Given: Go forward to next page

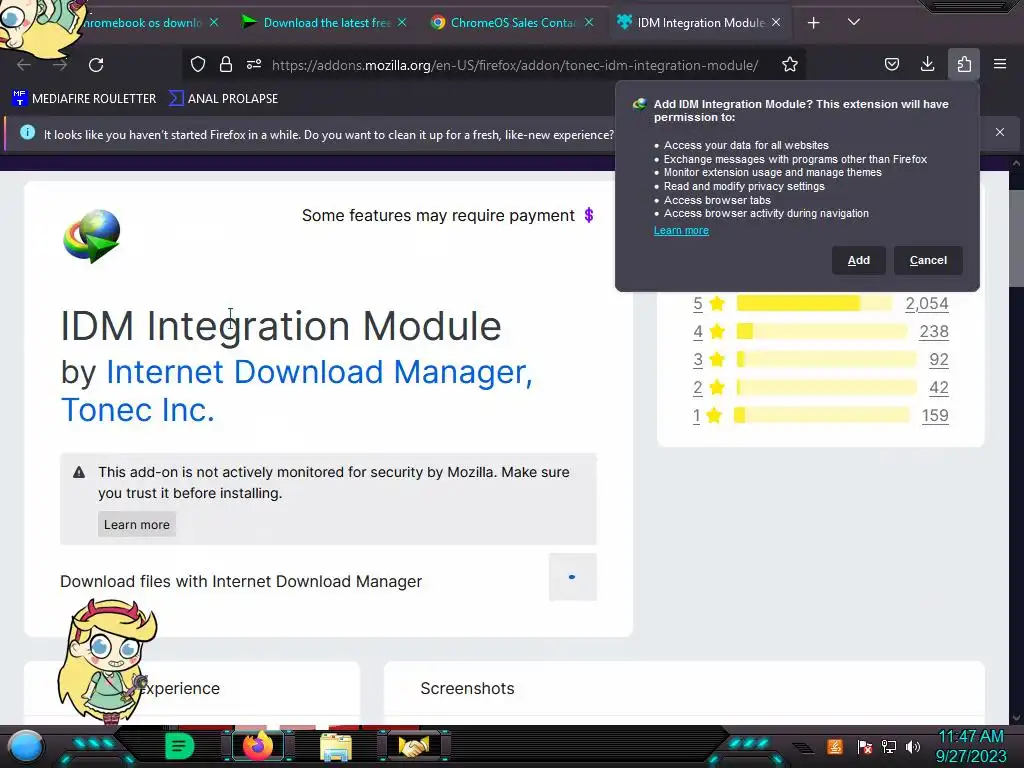Looking at the screenshot, I should (60, 65).
